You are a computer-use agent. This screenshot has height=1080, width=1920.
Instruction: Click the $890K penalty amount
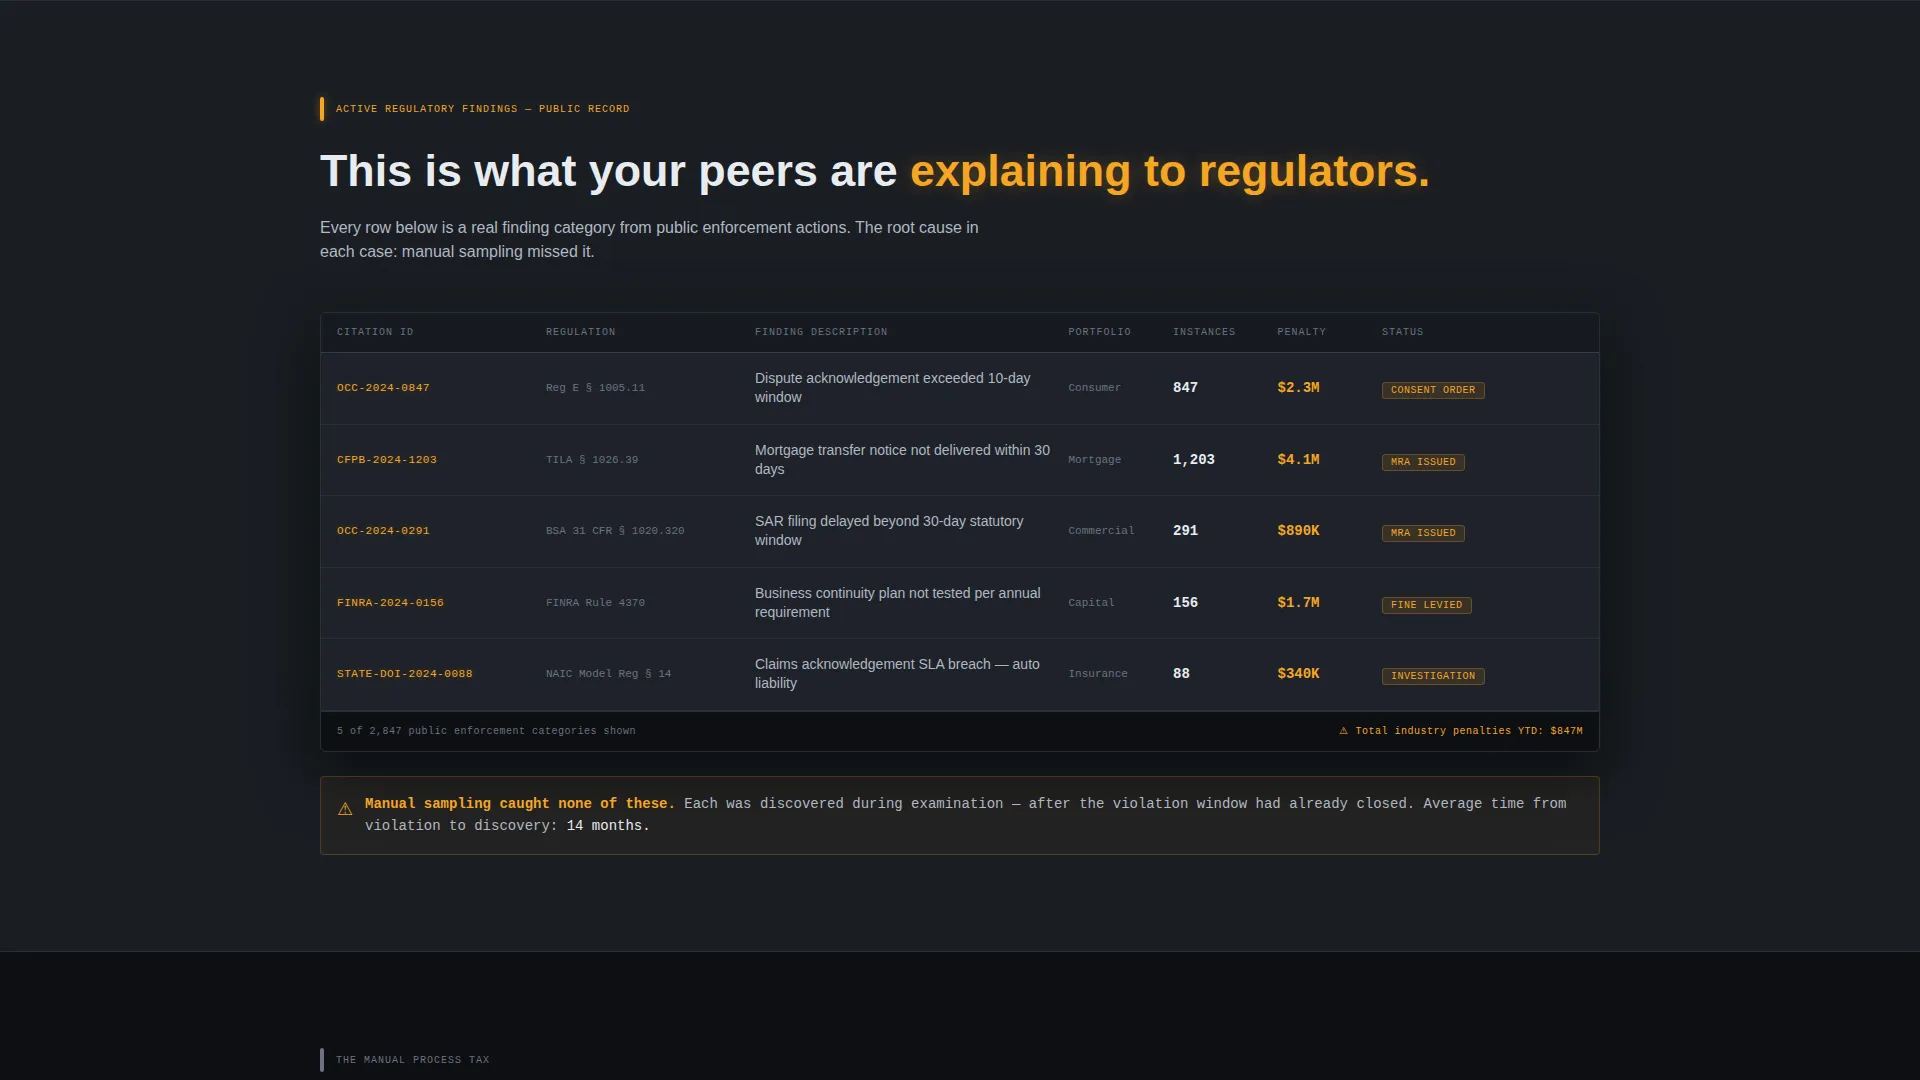tap(1298, 531)
